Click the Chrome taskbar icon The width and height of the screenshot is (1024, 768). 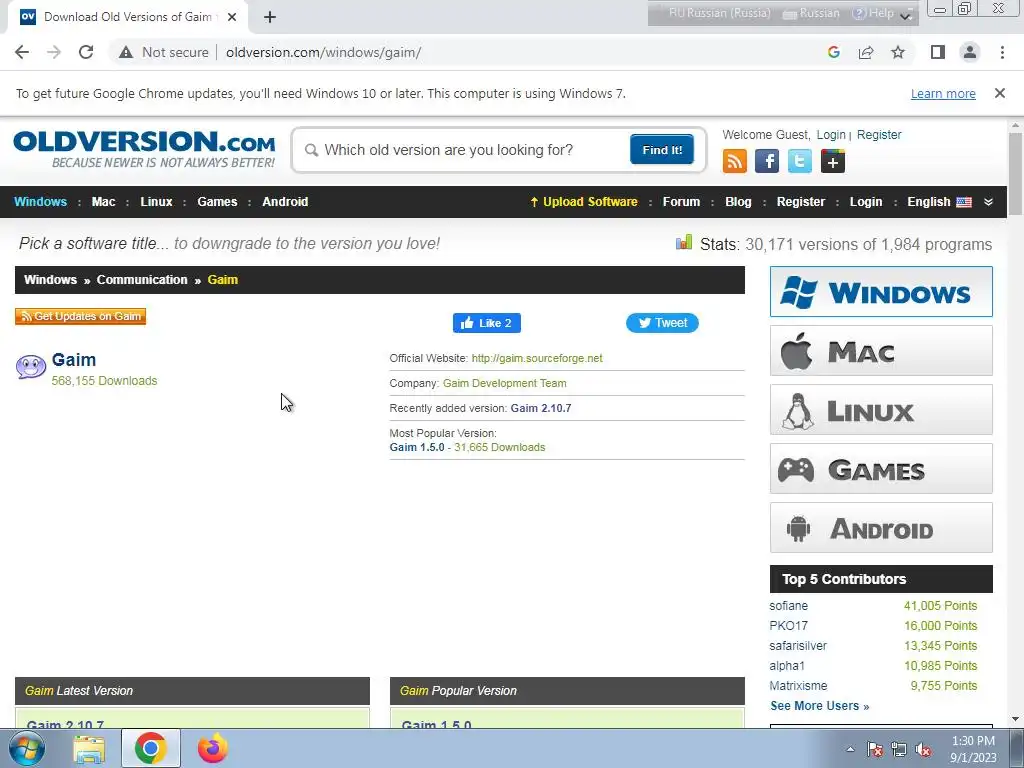[150, 748]
